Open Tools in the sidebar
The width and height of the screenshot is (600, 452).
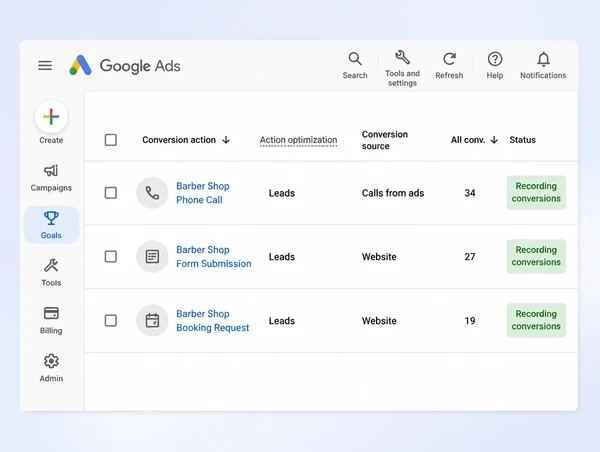pyautogui.click(x=51, y=273)
